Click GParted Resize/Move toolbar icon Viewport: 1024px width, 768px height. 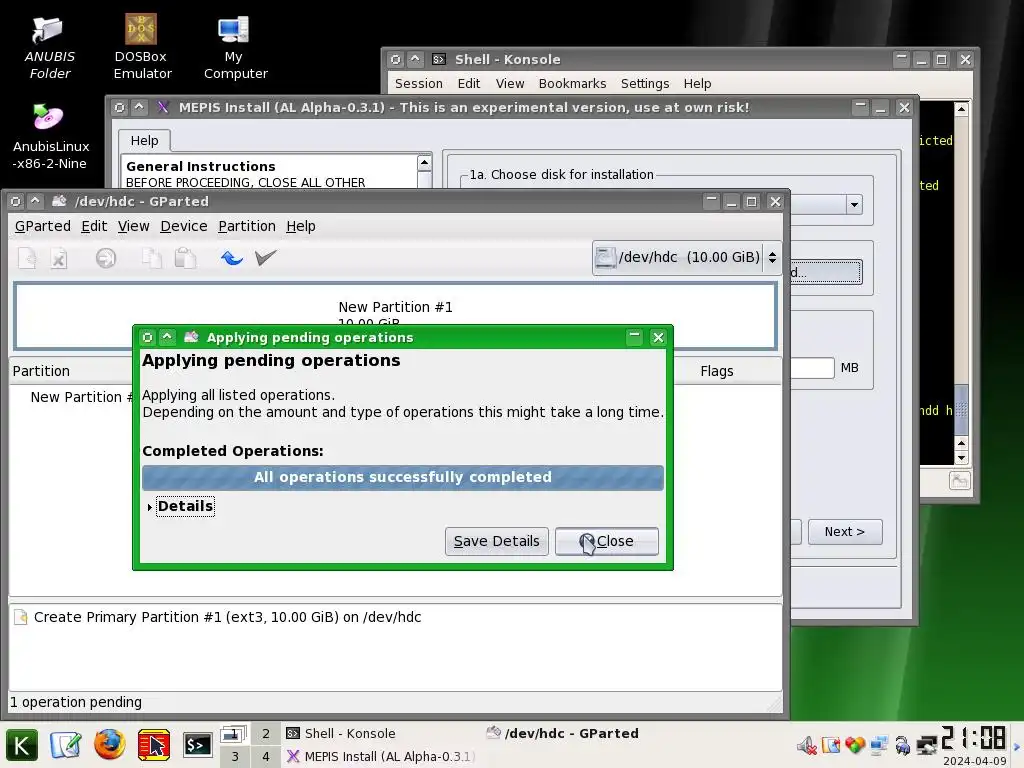(106, 258)
